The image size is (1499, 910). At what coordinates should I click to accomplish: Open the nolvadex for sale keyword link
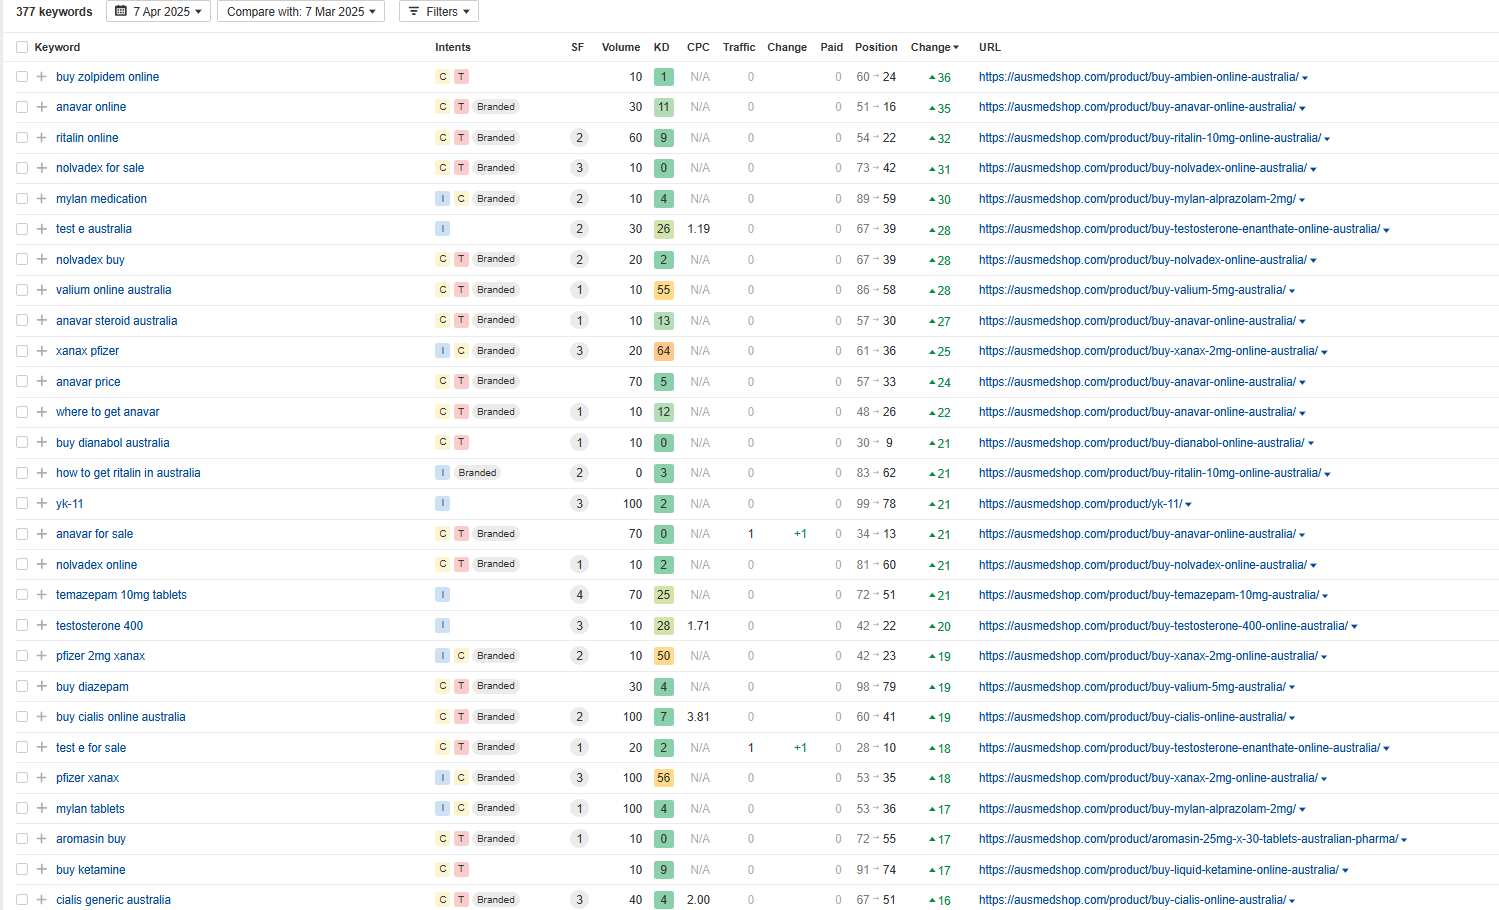pyautogui.click(x=100, y=168)
